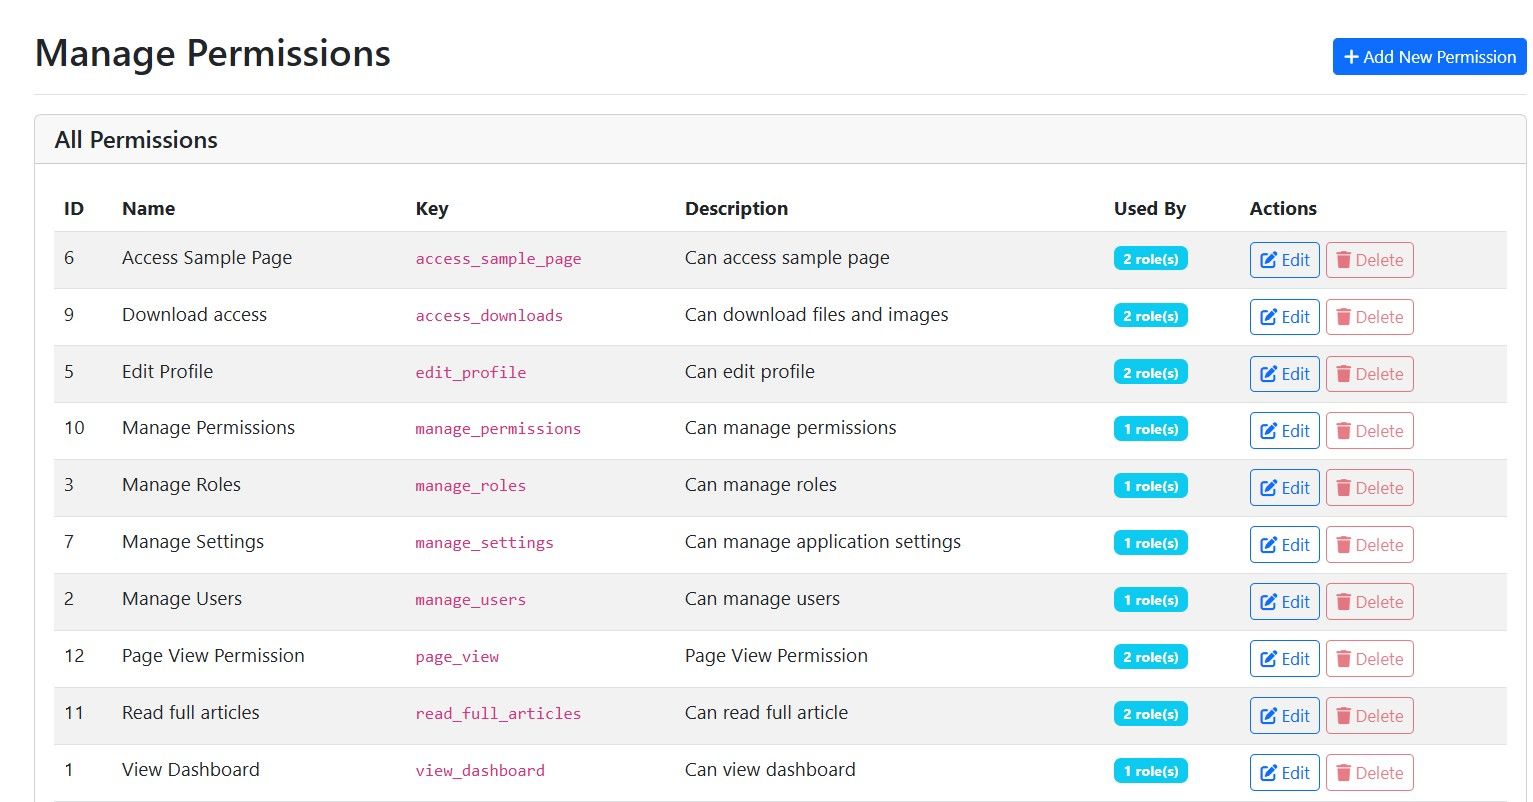Delete the Download access permission
1533x802 pixels.
[1369, 317]
